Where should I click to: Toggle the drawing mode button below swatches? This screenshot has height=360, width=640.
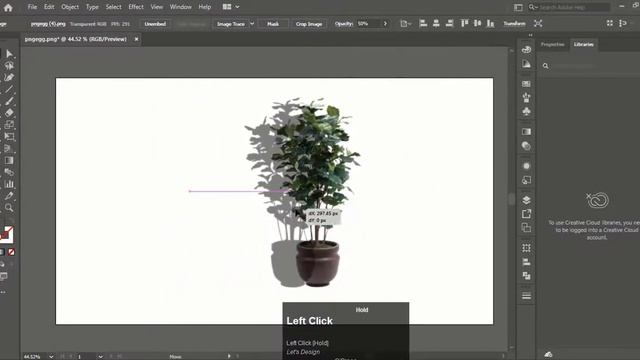point(3,264)
